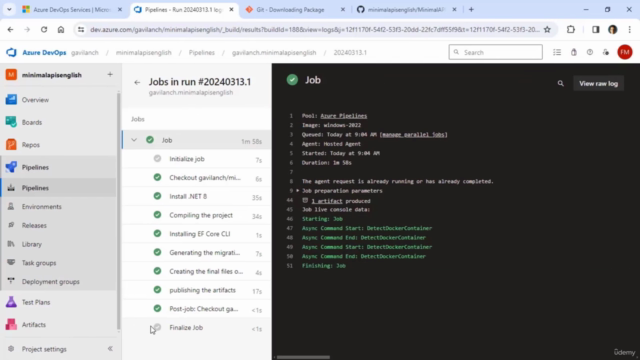Click the Search box in header
This screenshot has height=360, width=640.
click(x=496, y=52)
